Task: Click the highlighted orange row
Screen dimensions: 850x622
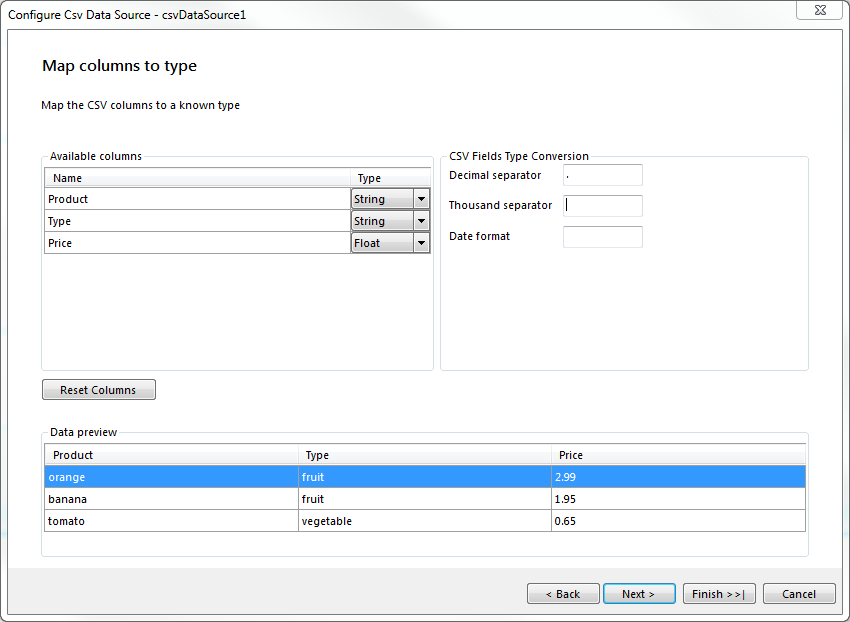Action: pyautogui.click(x=170, y=477)
